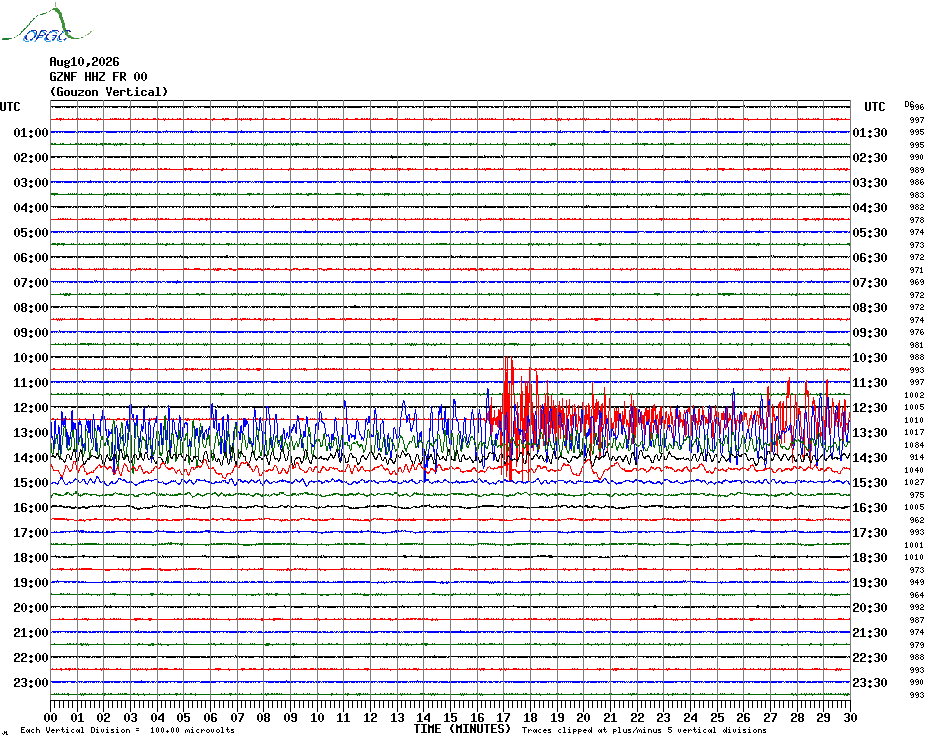Viewport: 930px width, 744px height.
Task: Click the OFGC logo at top left
Action: coord(46,24)
